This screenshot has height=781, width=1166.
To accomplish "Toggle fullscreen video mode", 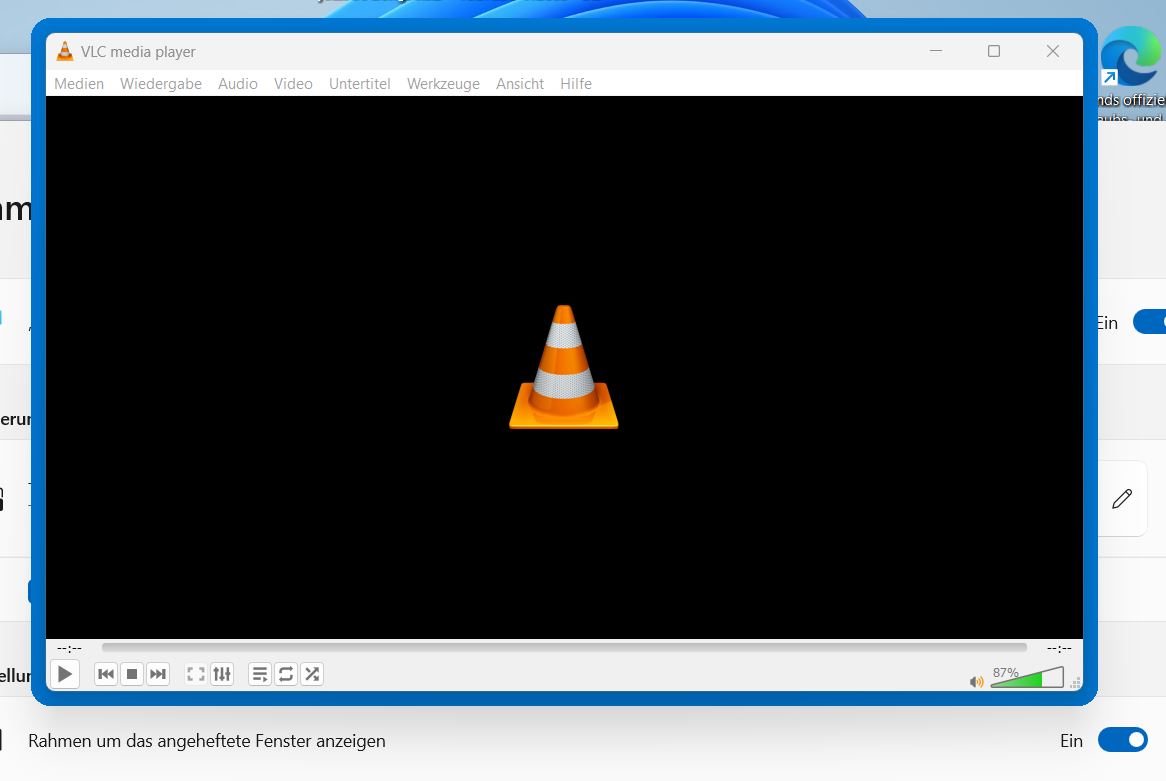I will [x=196, y=674].
